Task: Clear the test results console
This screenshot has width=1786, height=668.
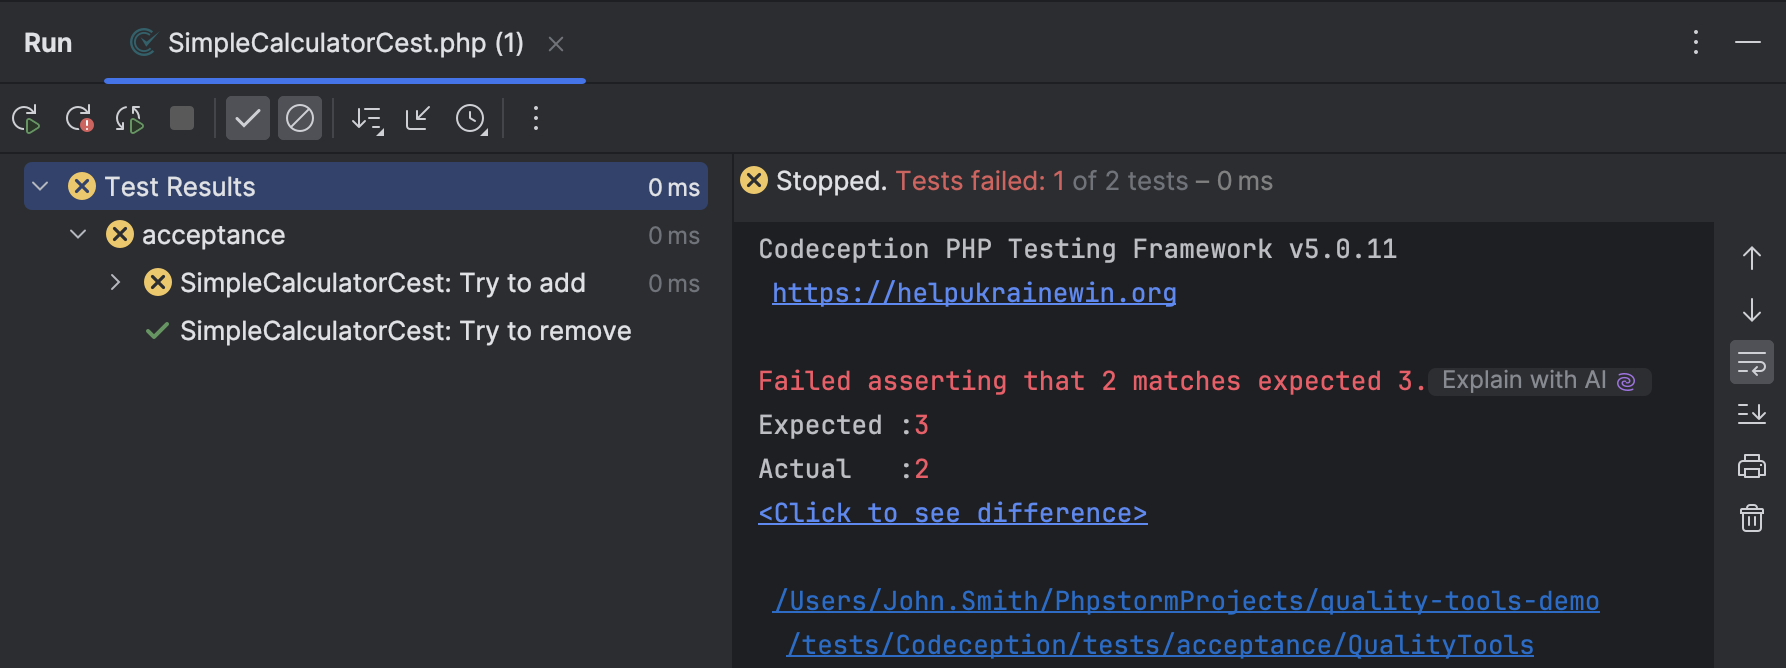Action: [1751, 518]
